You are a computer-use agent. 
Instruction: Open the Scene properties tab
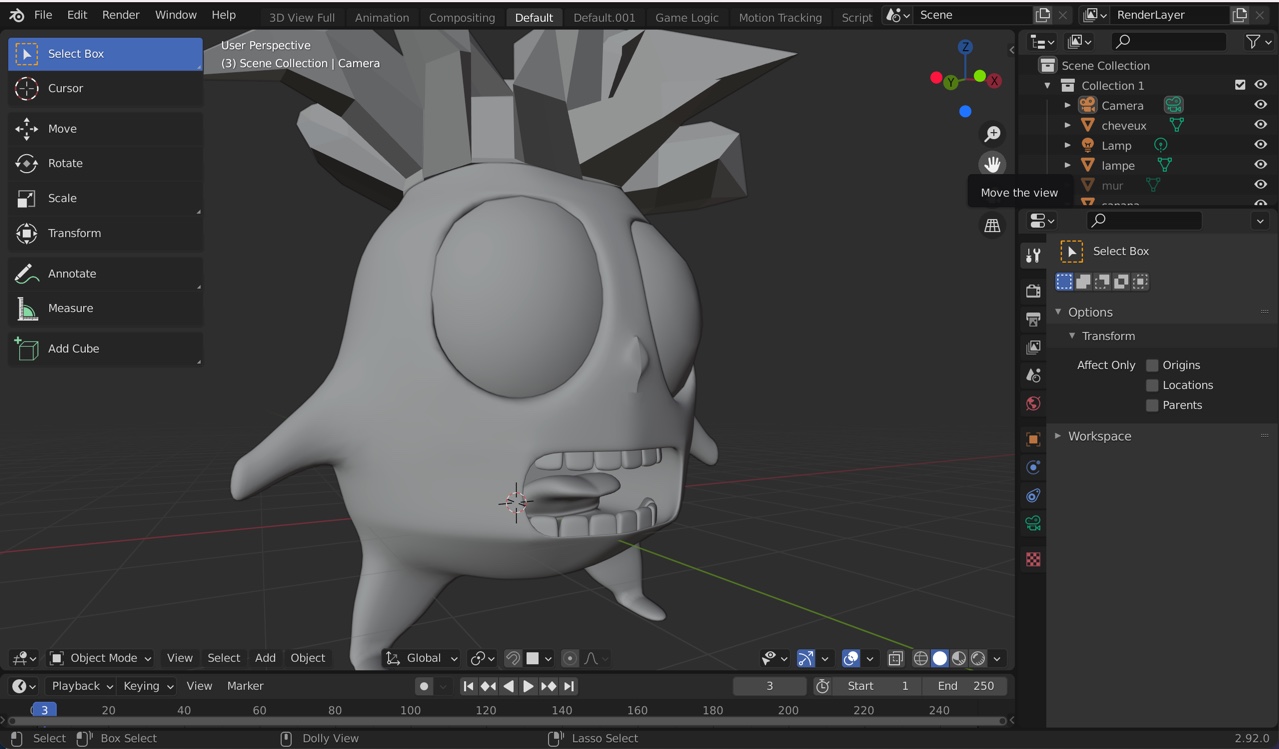pyautogui.click(x=1033, y=375)
